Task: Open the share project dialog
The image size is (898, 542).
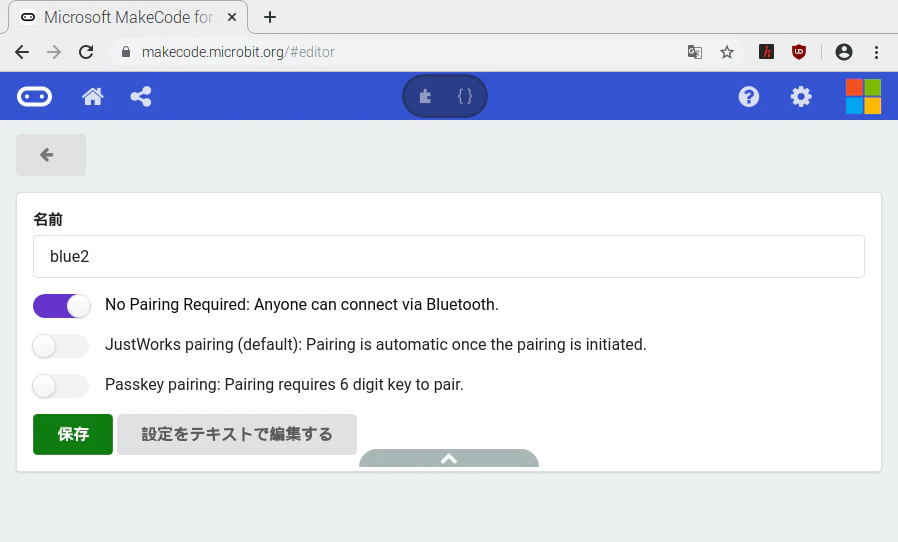Action: click(141, 96)
